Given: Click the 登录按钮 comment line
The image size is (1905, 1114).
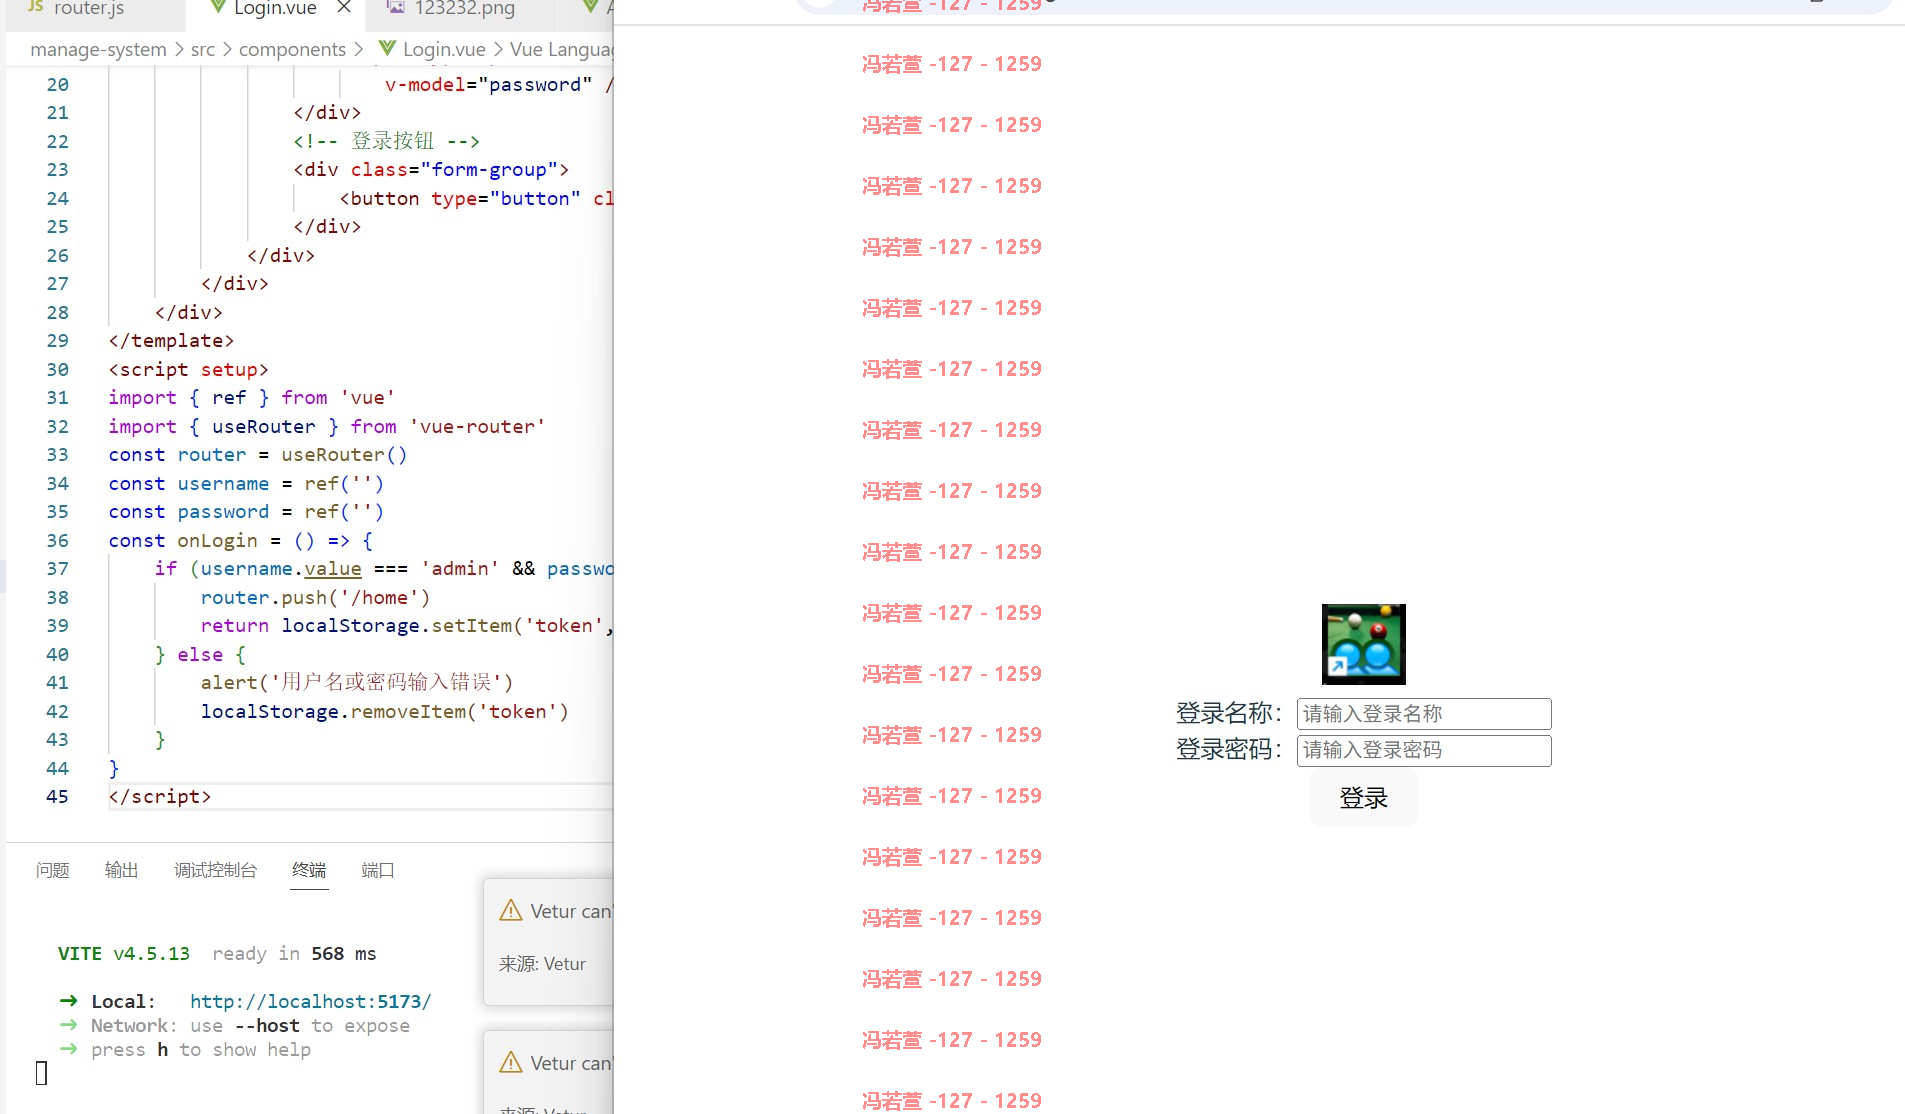Looking at the screenshot, I should click(x=386, y=141).
